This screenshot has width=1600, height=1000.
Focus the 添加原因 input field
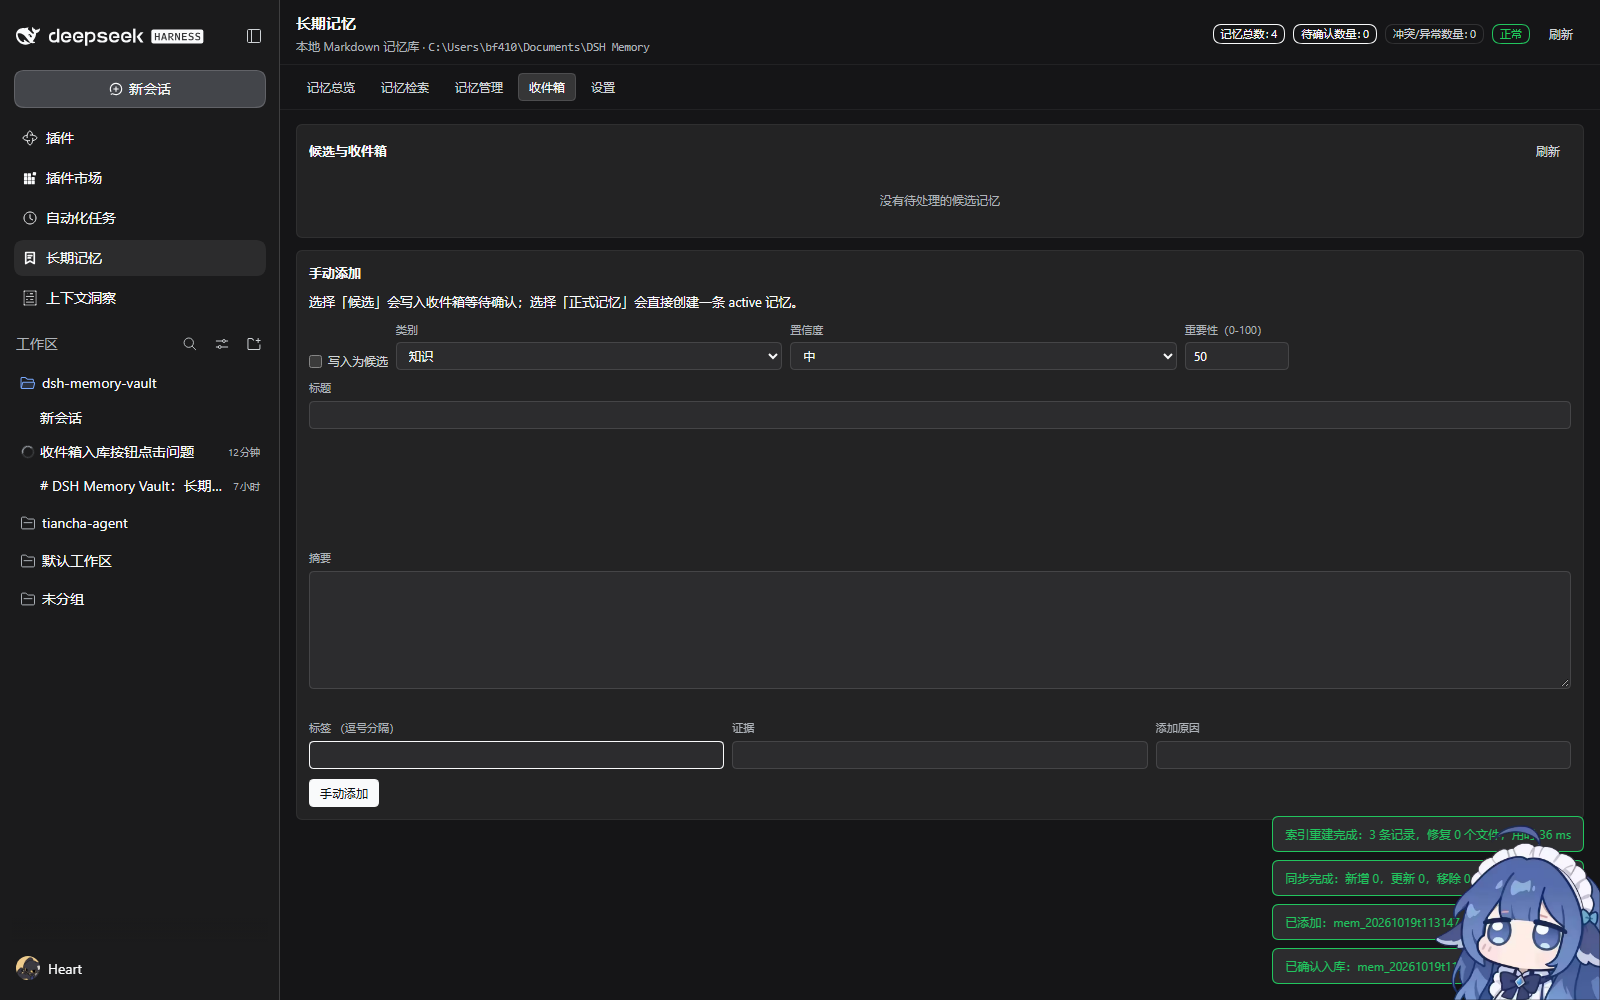coord(1363,755)
